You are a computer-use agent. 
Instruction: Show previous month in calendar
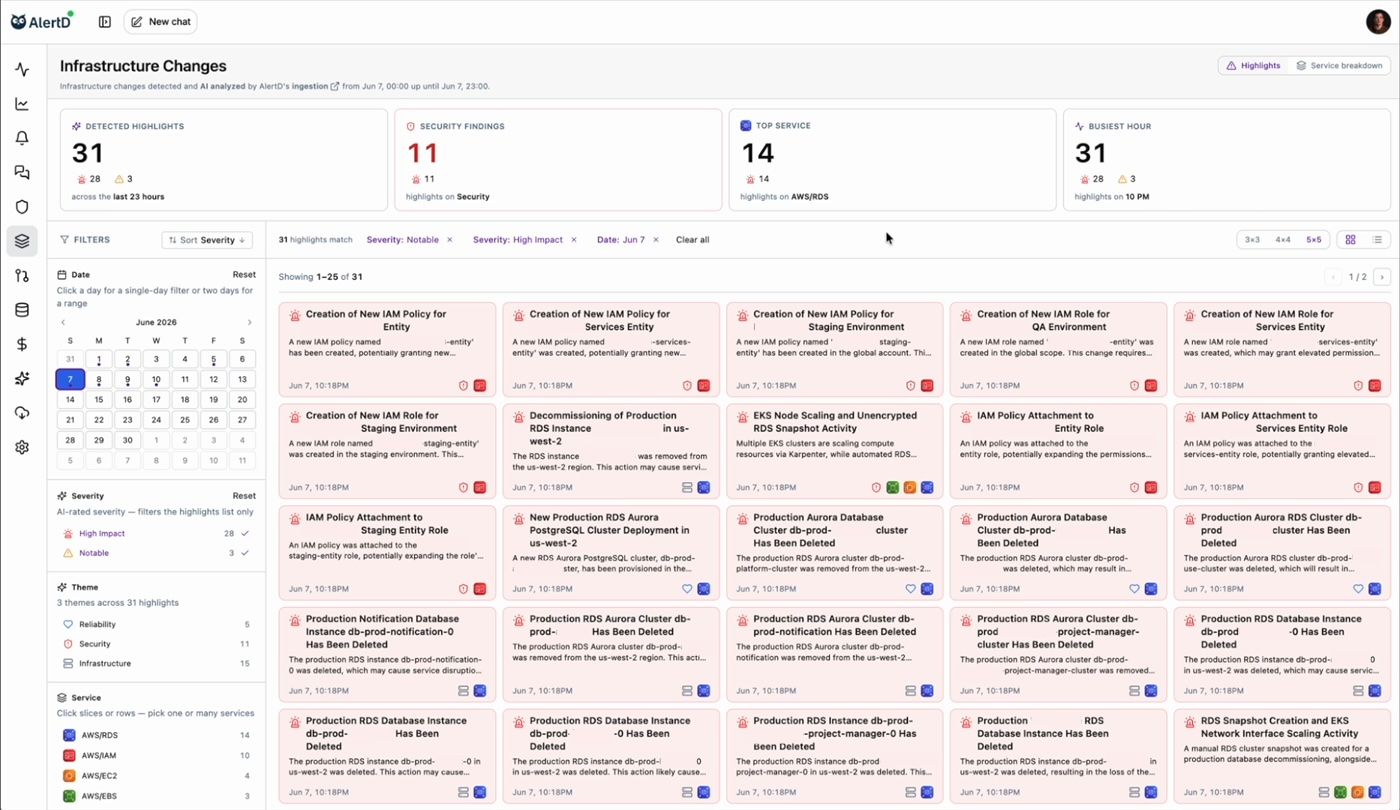(63, 322)
